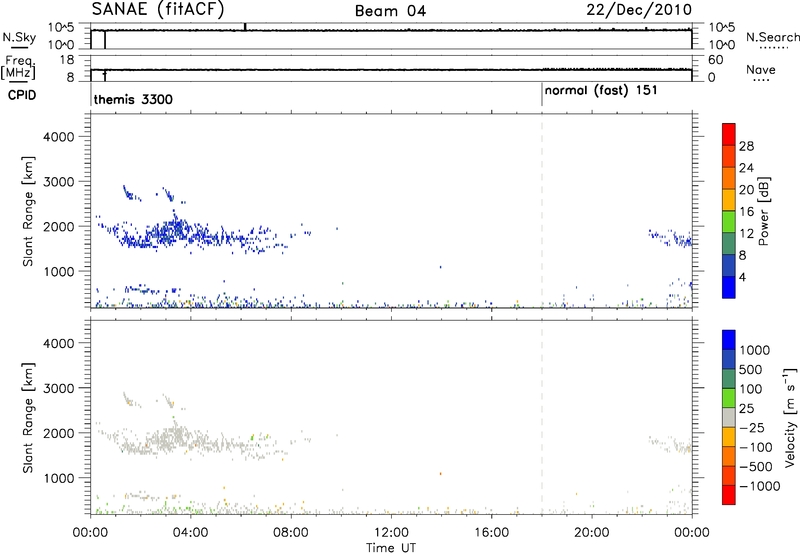Pick the gray Velocity segment between 25 and -25
The height and width of the screenshot is (554, 800).
point(729,417)
